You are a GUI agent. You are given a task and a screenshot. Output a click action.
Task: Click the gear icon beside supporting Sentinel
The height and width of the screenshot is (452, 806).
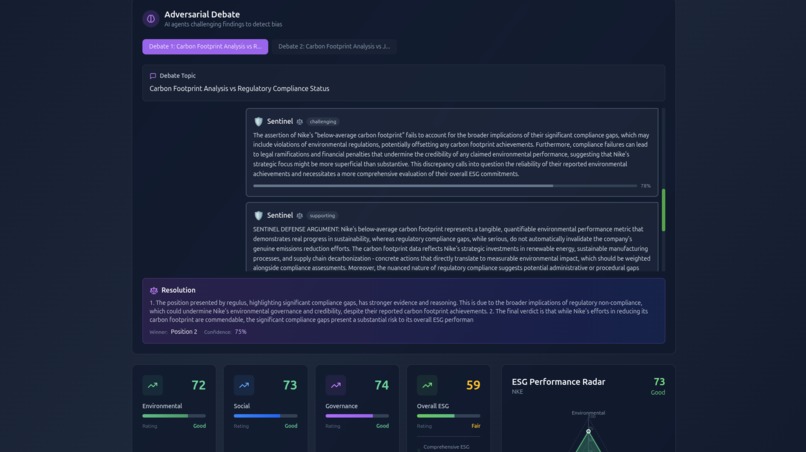point(300,216)
